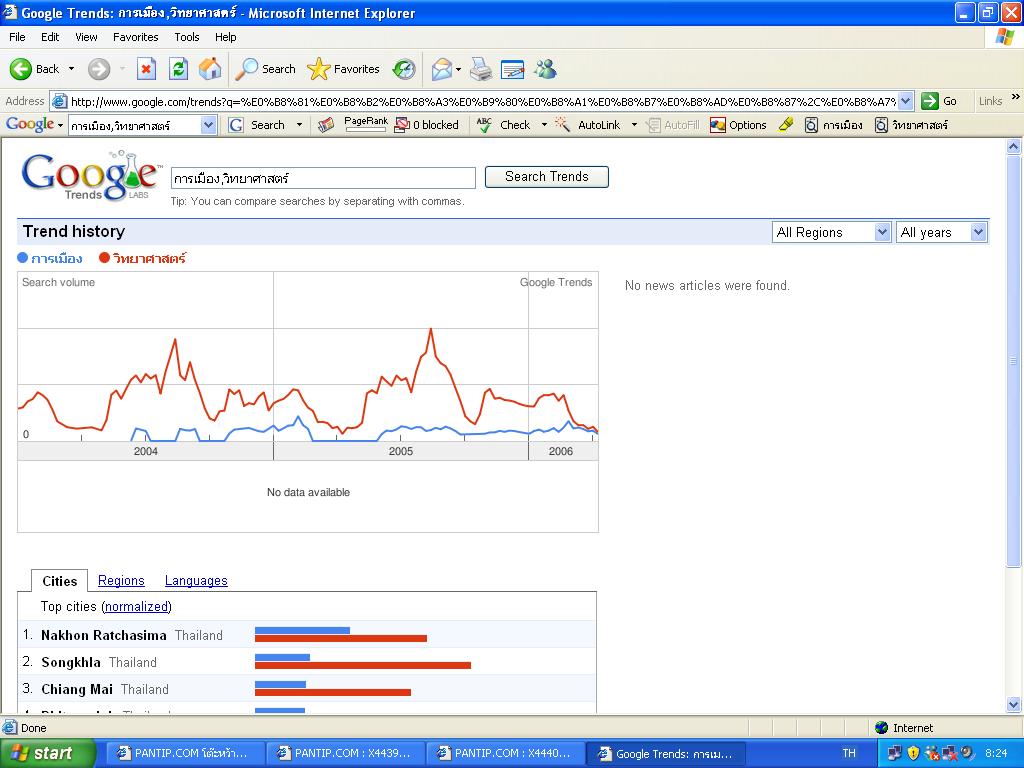Click in the Google Trends search field

click(x=323, y=178)
